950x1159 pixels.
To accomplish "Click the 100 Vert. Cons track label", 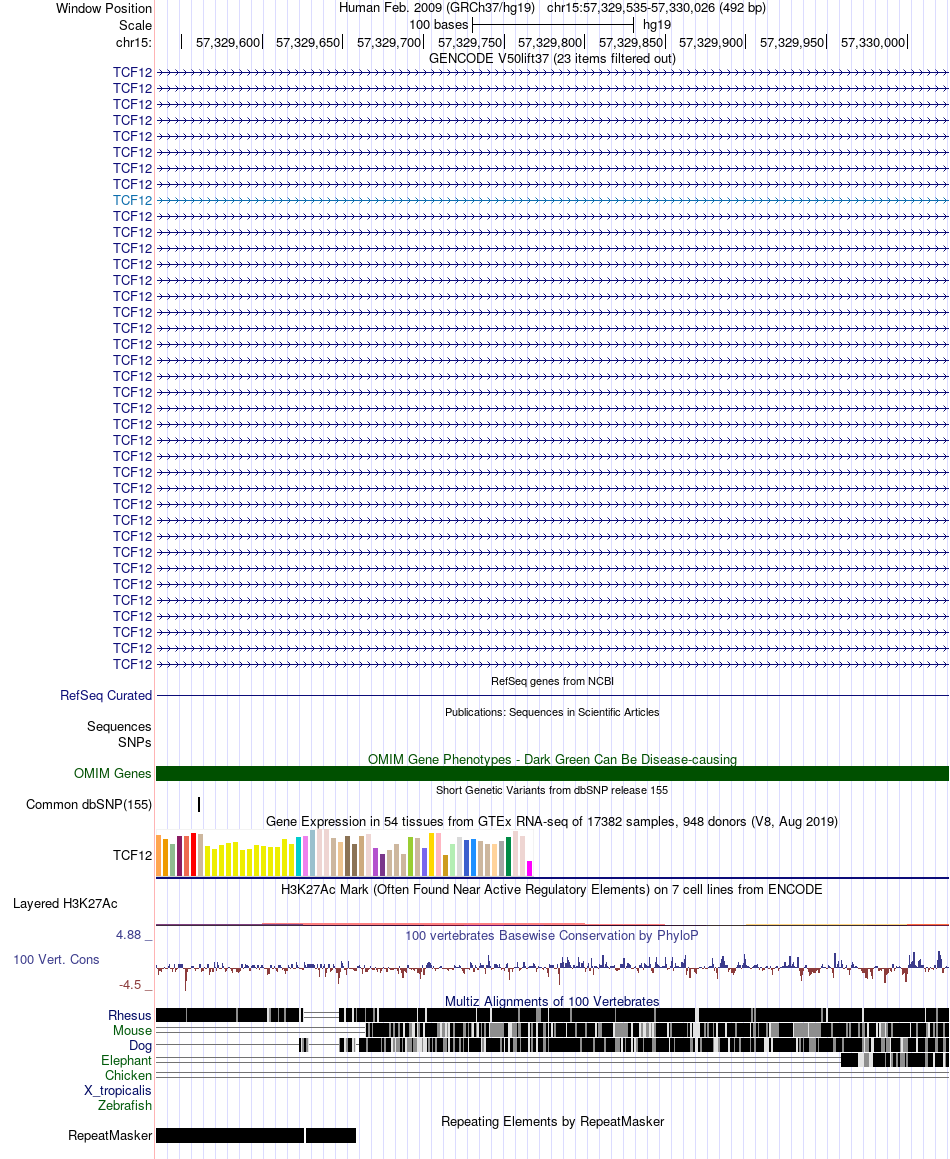I will (x=56, y=959).
